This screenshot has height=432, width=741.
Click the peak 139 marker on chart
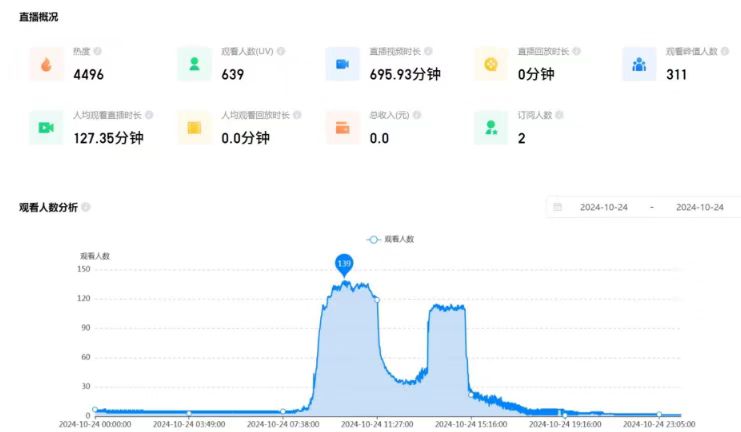(x=344, y=264)
